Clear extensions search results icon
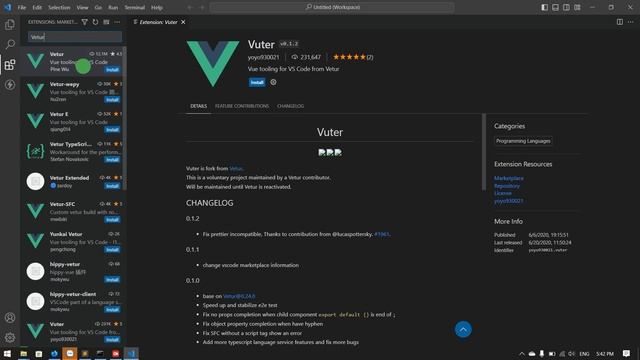This screenshot has width=640, height=360. pyautogui.click(x=106, y=22)
